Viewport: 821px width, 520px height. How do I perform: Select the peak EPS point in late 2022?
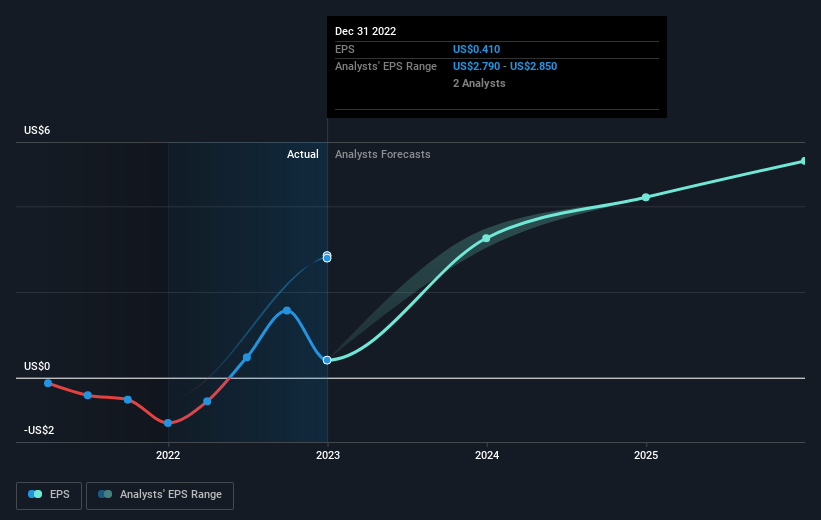pyautogui.click(x=287, y=311)
